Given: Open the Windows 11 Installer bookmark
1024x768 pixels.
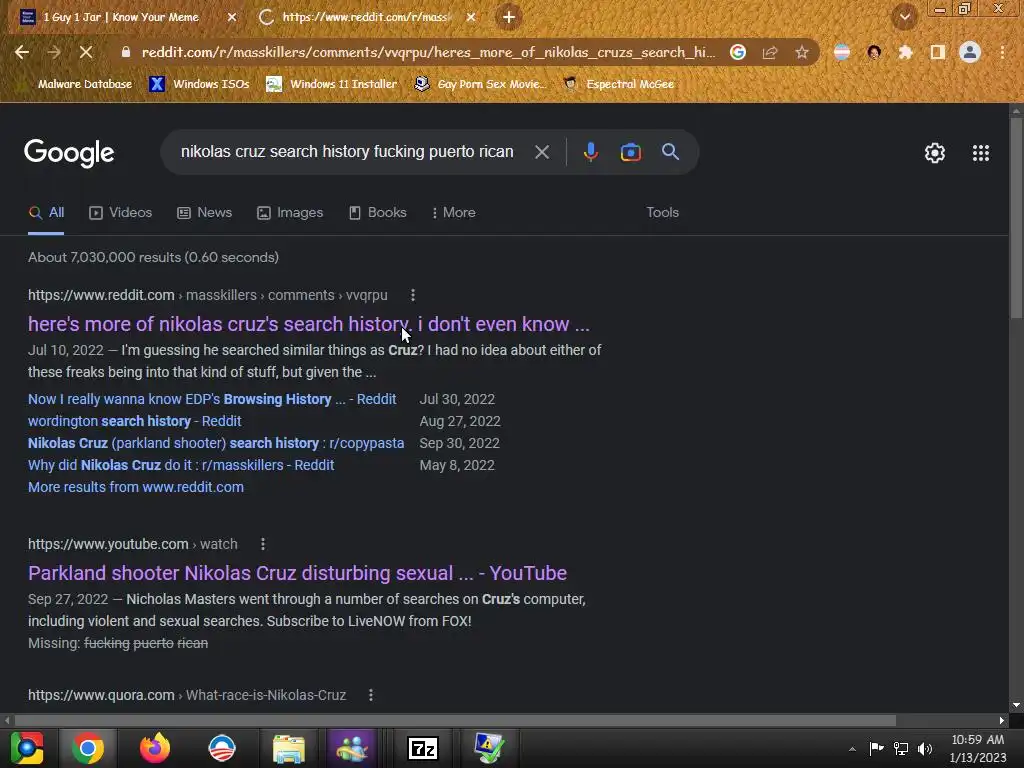Looking at the screenshot, I should point(332,84).
